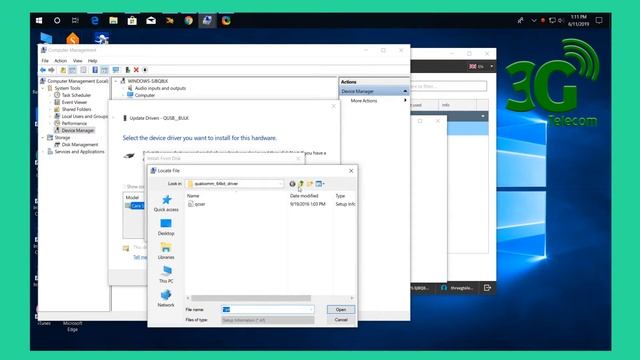Click the Back arrow in Computer Management toolbar
This screenshot has height=360, width=640.
(x=42, y=70)
